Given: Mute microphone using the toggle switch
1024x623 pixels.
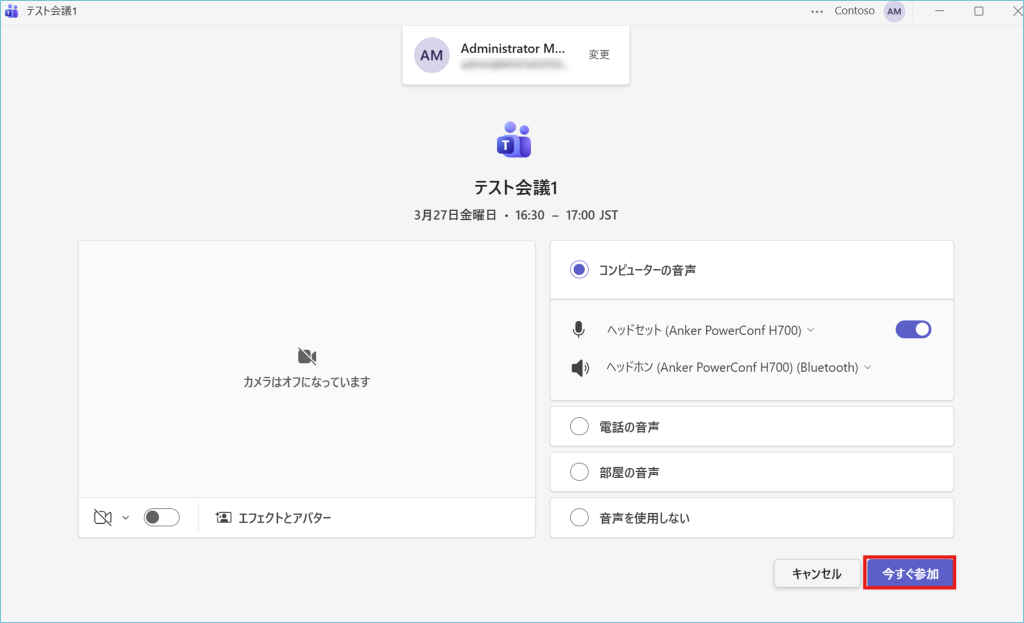Looking at the screenshot, I should click(x=913, y=330).
